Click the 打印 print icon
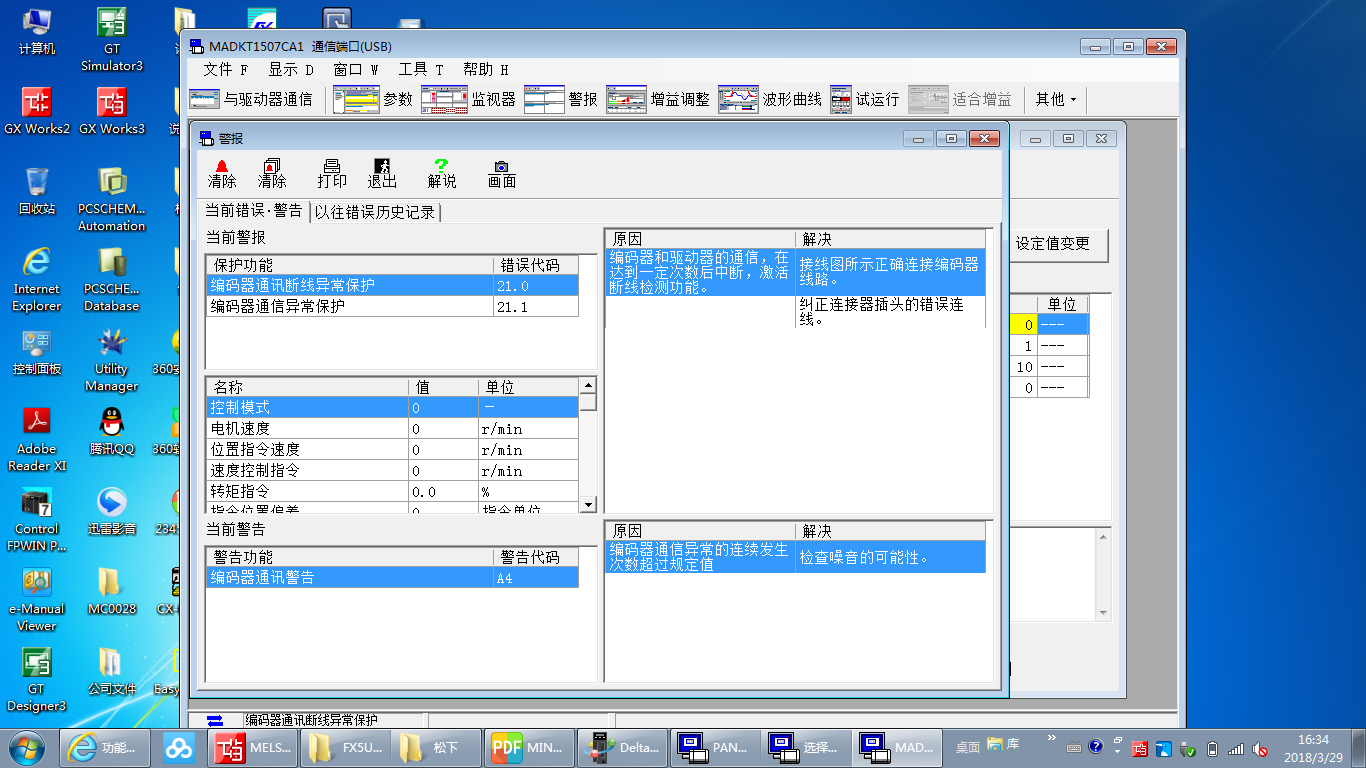1366x768 pixels. coord(332,173)
